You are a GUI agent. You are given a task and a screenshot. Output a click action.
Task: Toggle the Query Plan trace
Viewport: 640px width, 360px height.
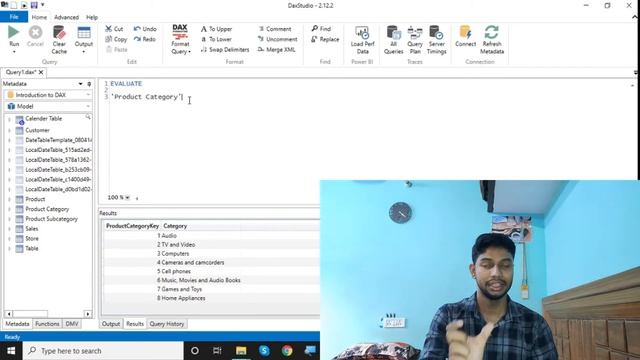tap(415, 40)
